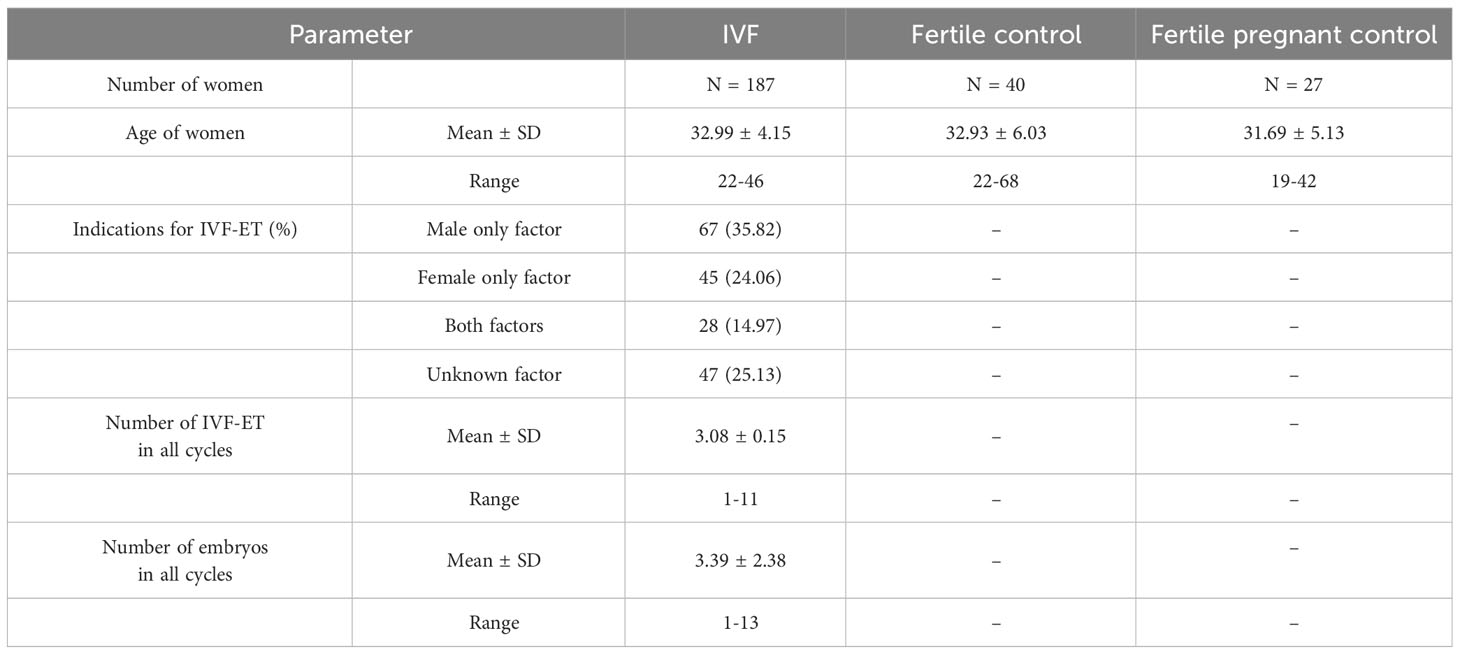Click the Male only factor cell
1460x654 pixels.
click(x=494, y=230)
